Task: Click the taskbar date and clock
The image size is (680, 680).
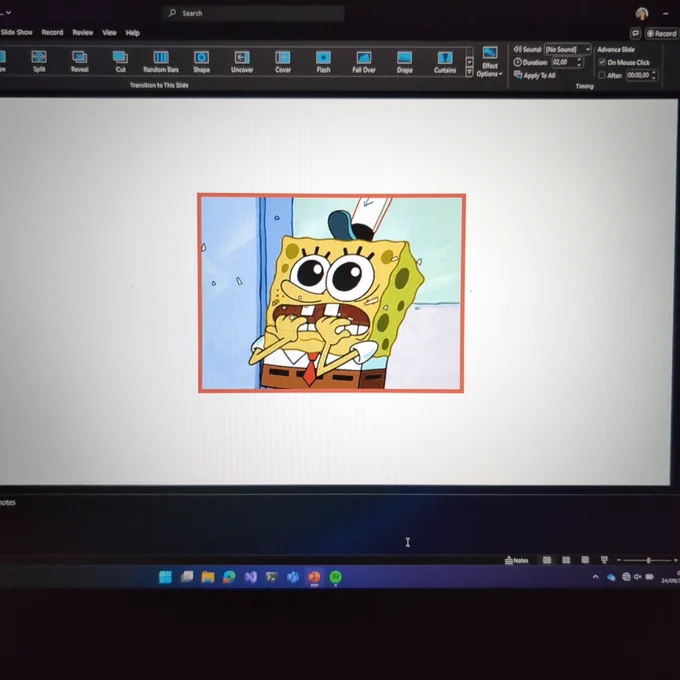Action: click(671, 577)
